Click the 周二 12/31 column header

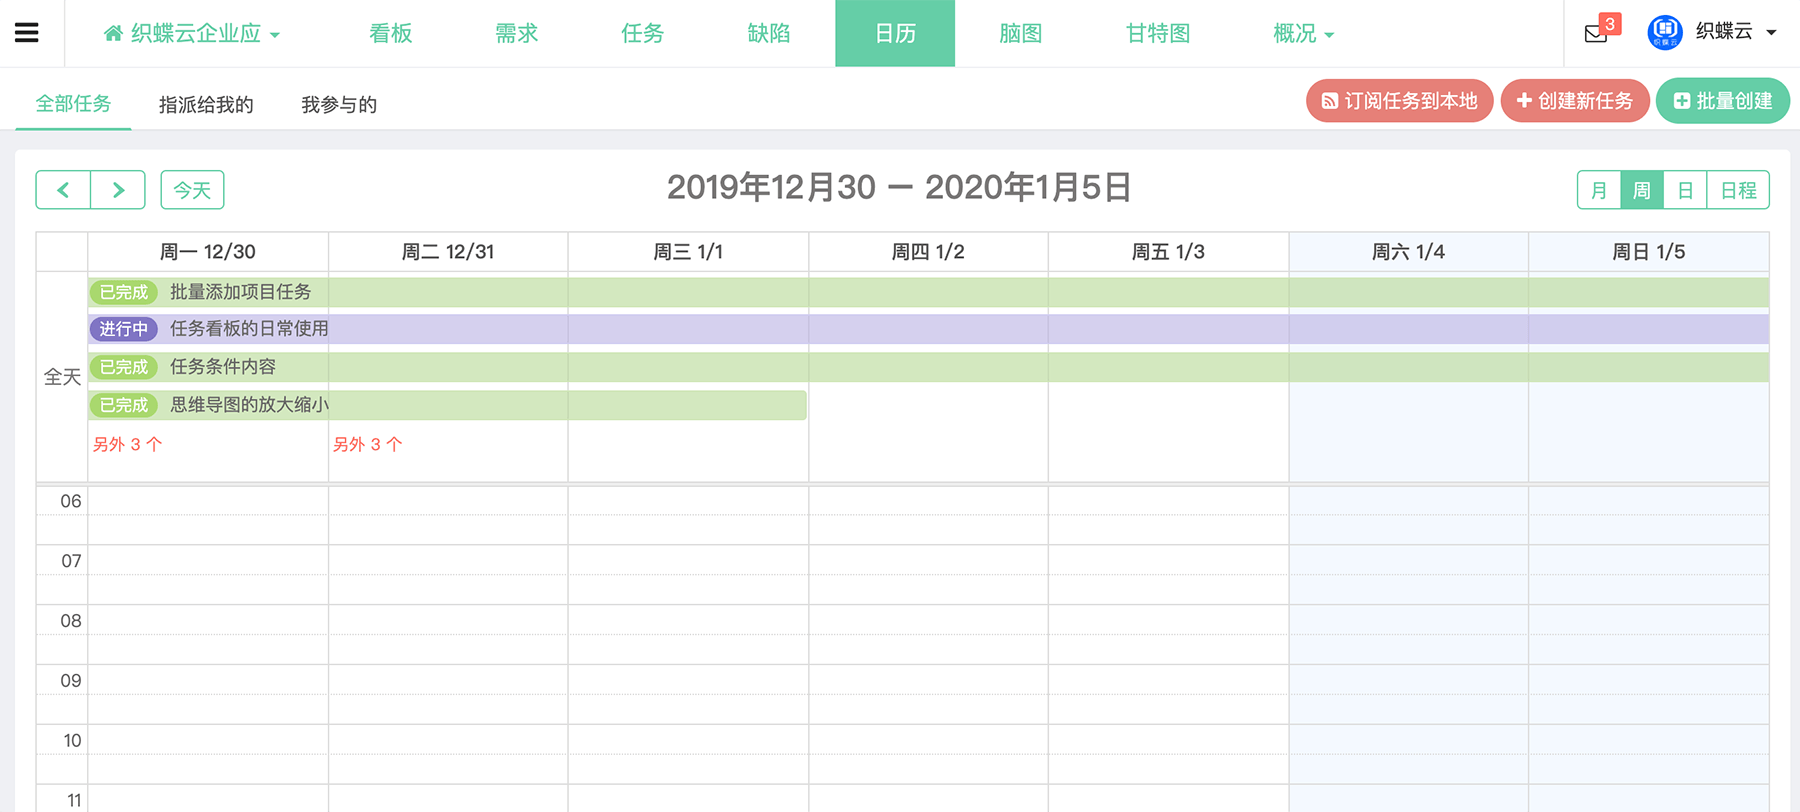point(448,252)
